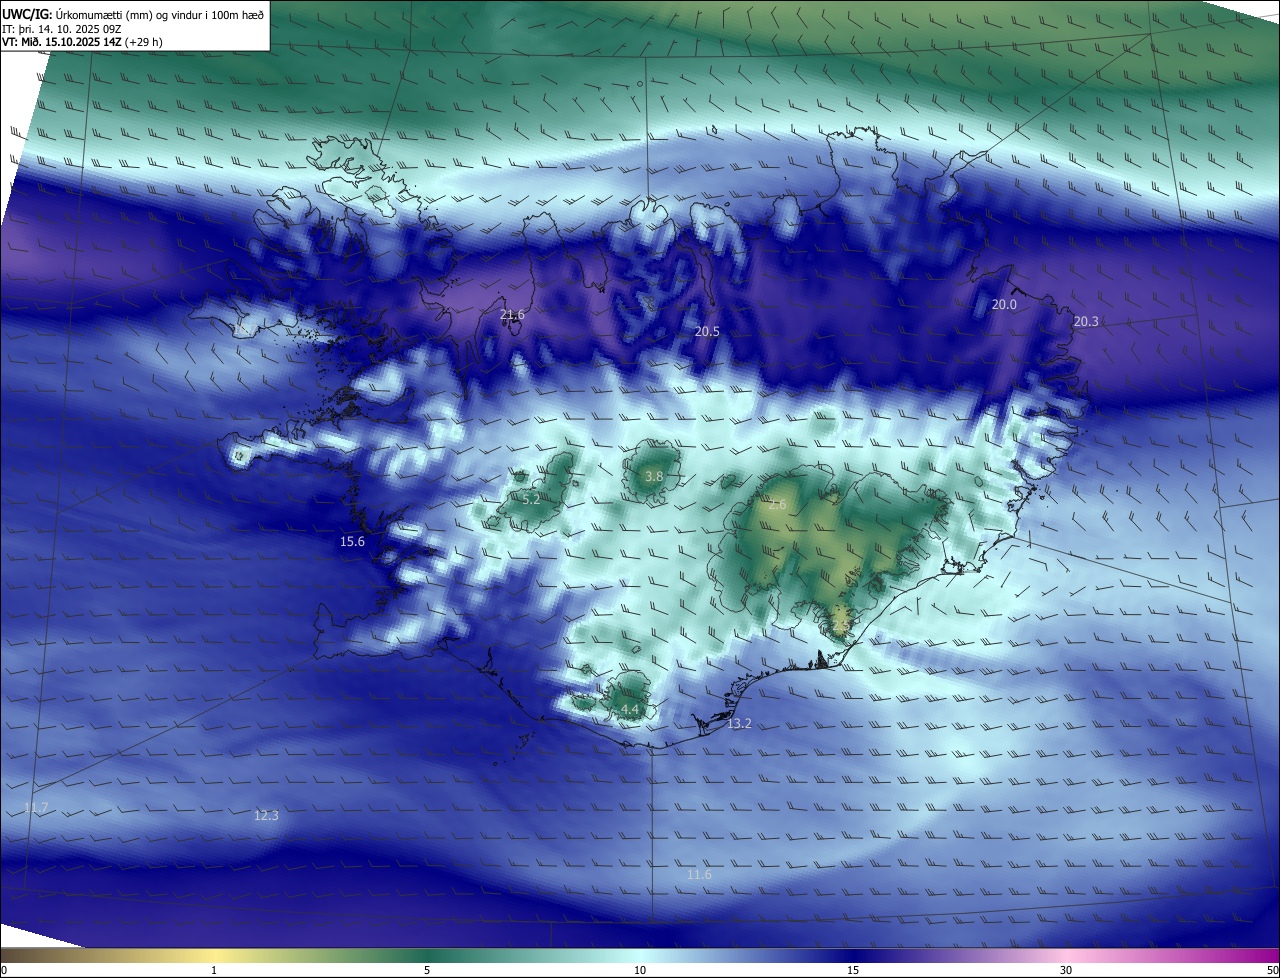This screenshot has width=1280, height=978.
Task: Click the initial time 'IT: þri. 14. 10. 2025 09Z'
Action: point(61,29)
